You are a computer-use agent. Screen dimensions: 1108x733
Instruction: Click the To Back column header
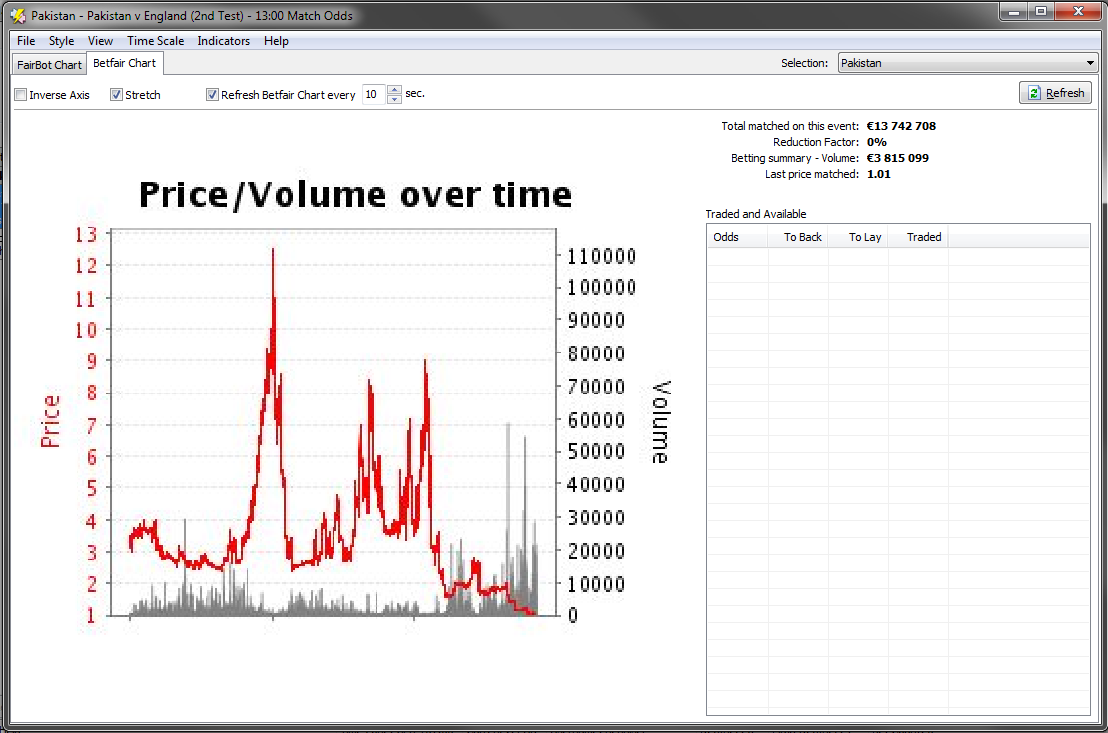[x=798, y=237]
